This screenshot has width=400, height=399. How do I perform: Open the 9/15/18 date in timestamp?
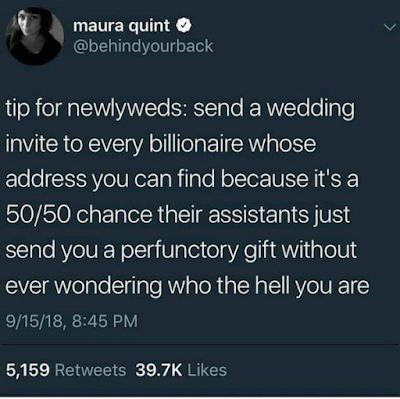click(x=34, y=322)
